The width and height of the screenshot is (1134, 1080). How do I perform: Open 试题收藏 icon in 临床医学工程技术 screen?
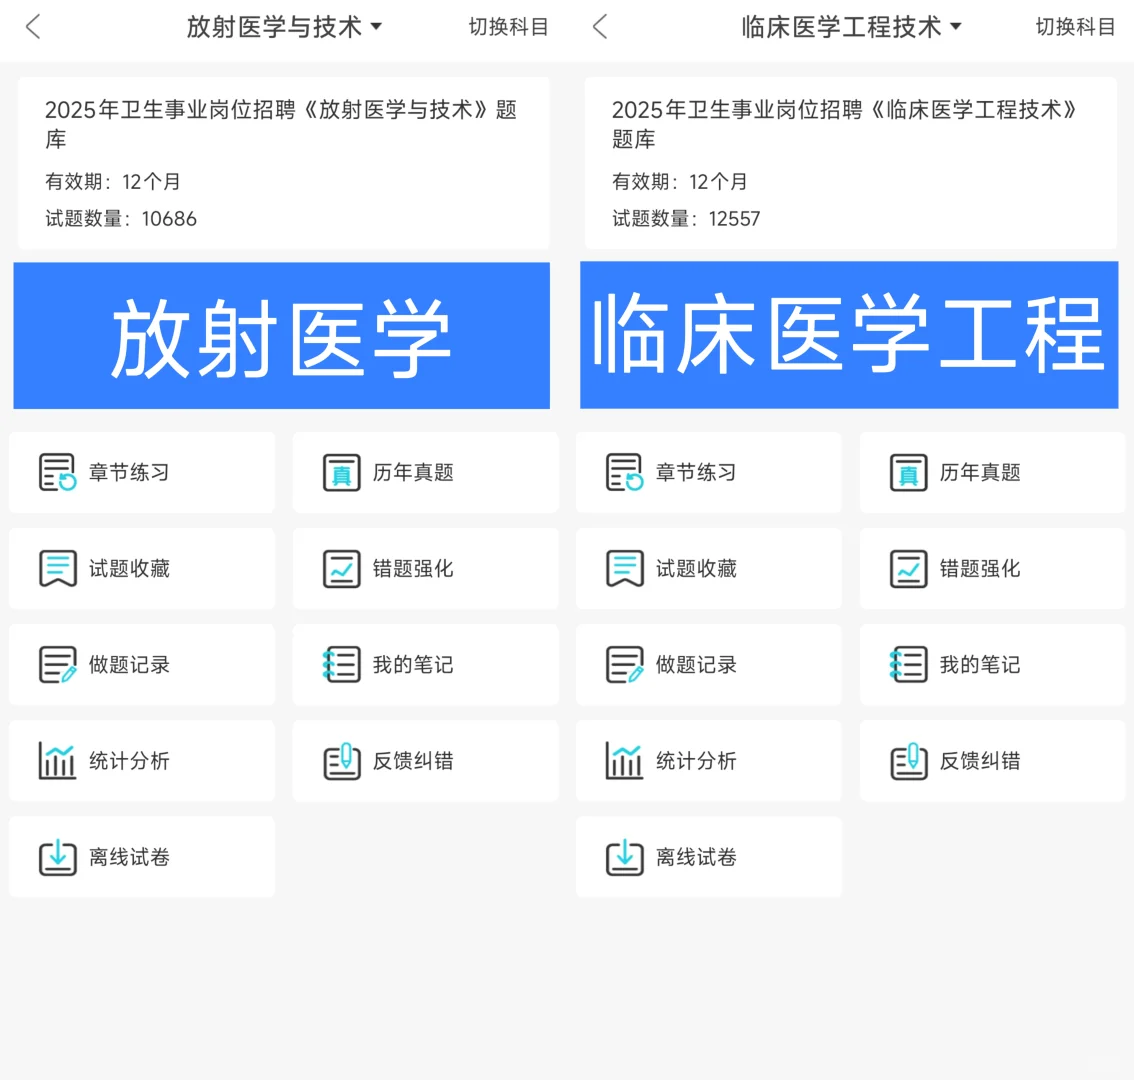pos(625,569)
